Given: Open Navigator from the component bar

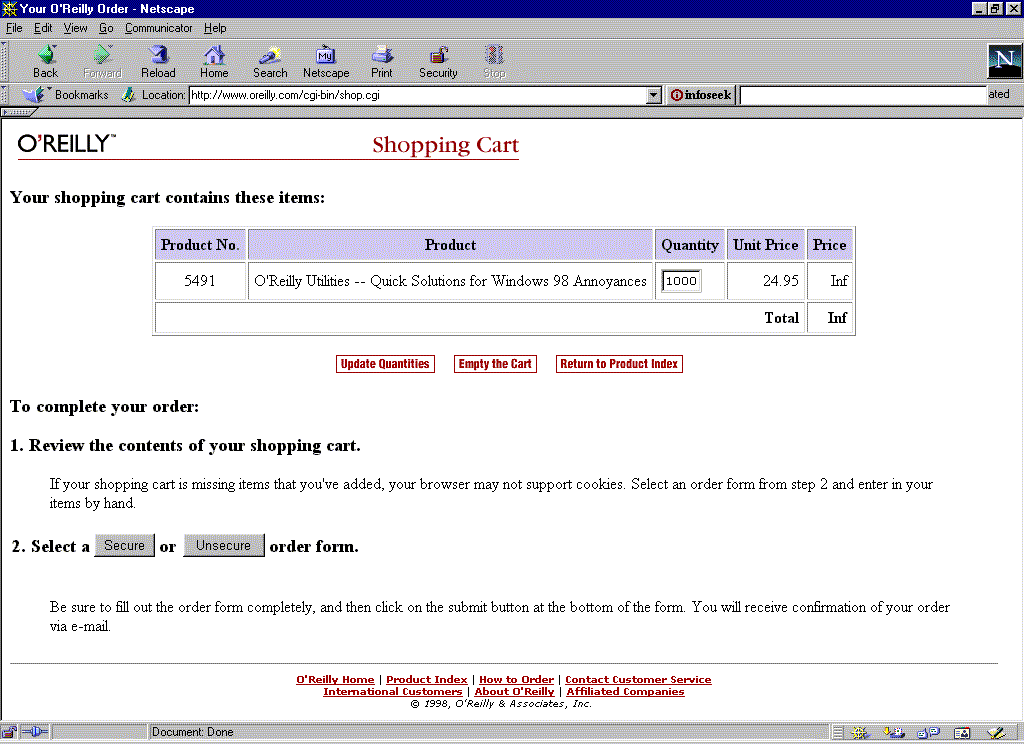Looking at the screenshot, I should [859, 733].
